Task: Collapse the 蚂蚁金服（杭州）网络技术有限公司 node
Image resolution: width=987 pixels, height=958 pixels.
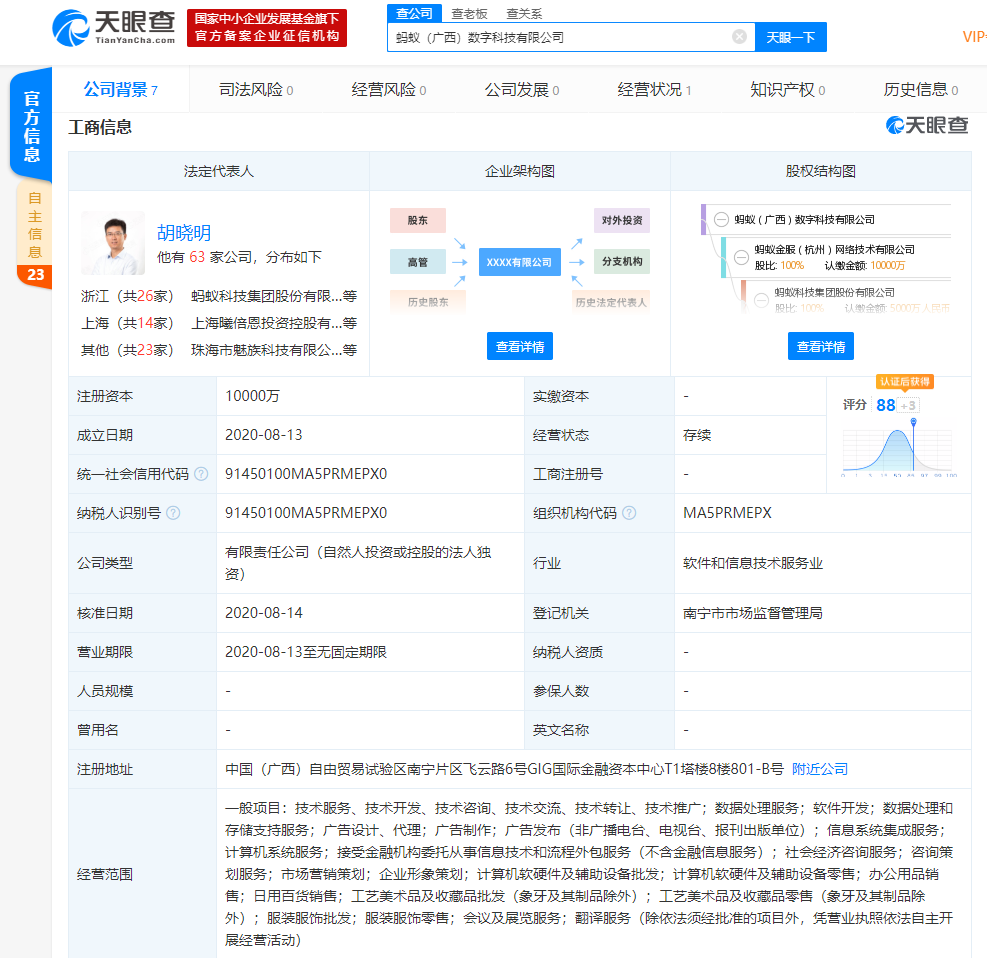Action: tap(741, 257)
